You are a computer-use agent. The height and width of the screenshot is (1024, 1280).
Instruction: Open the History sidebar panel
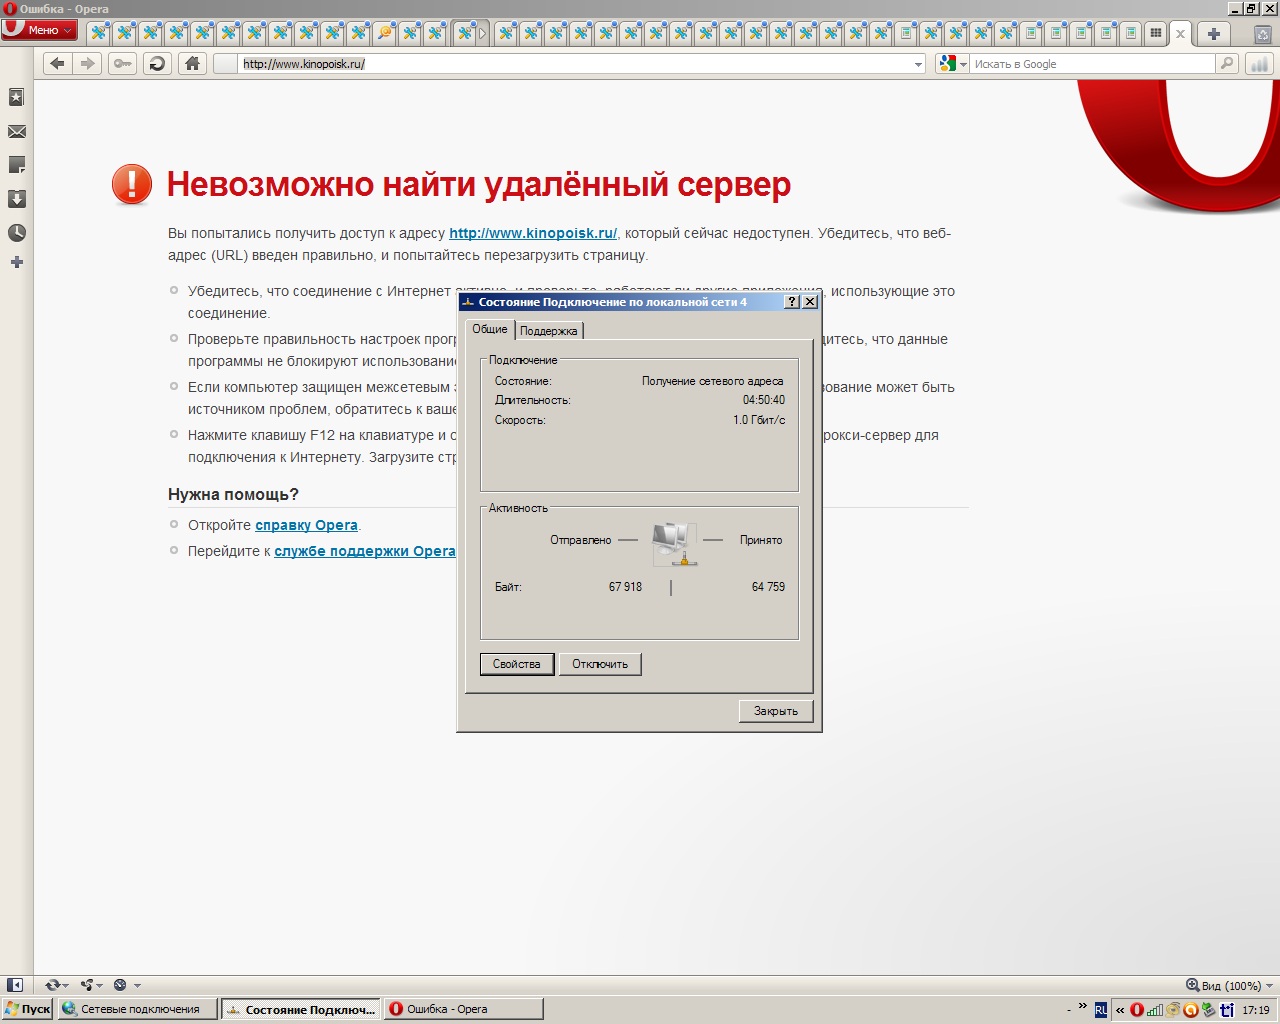tap(16, 233)
